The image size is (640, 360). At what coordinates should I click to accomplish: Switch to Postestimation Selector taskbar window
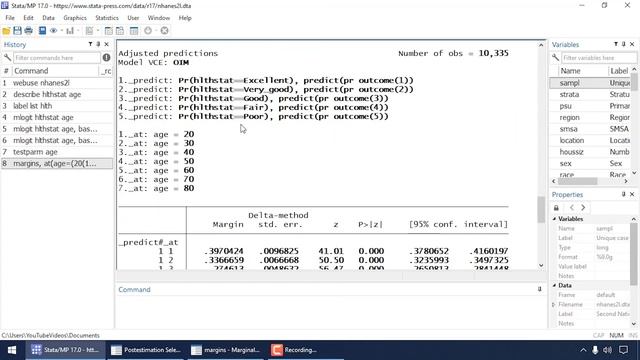click(146, 350)
